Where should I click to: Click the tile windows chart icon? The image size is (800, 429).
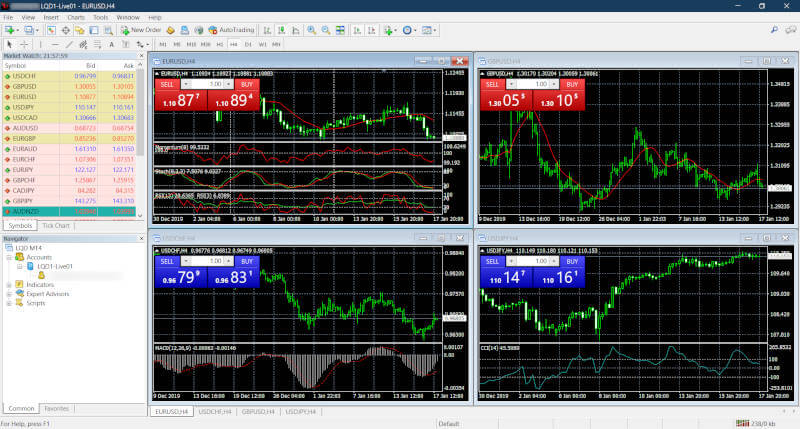click(340, 31)
